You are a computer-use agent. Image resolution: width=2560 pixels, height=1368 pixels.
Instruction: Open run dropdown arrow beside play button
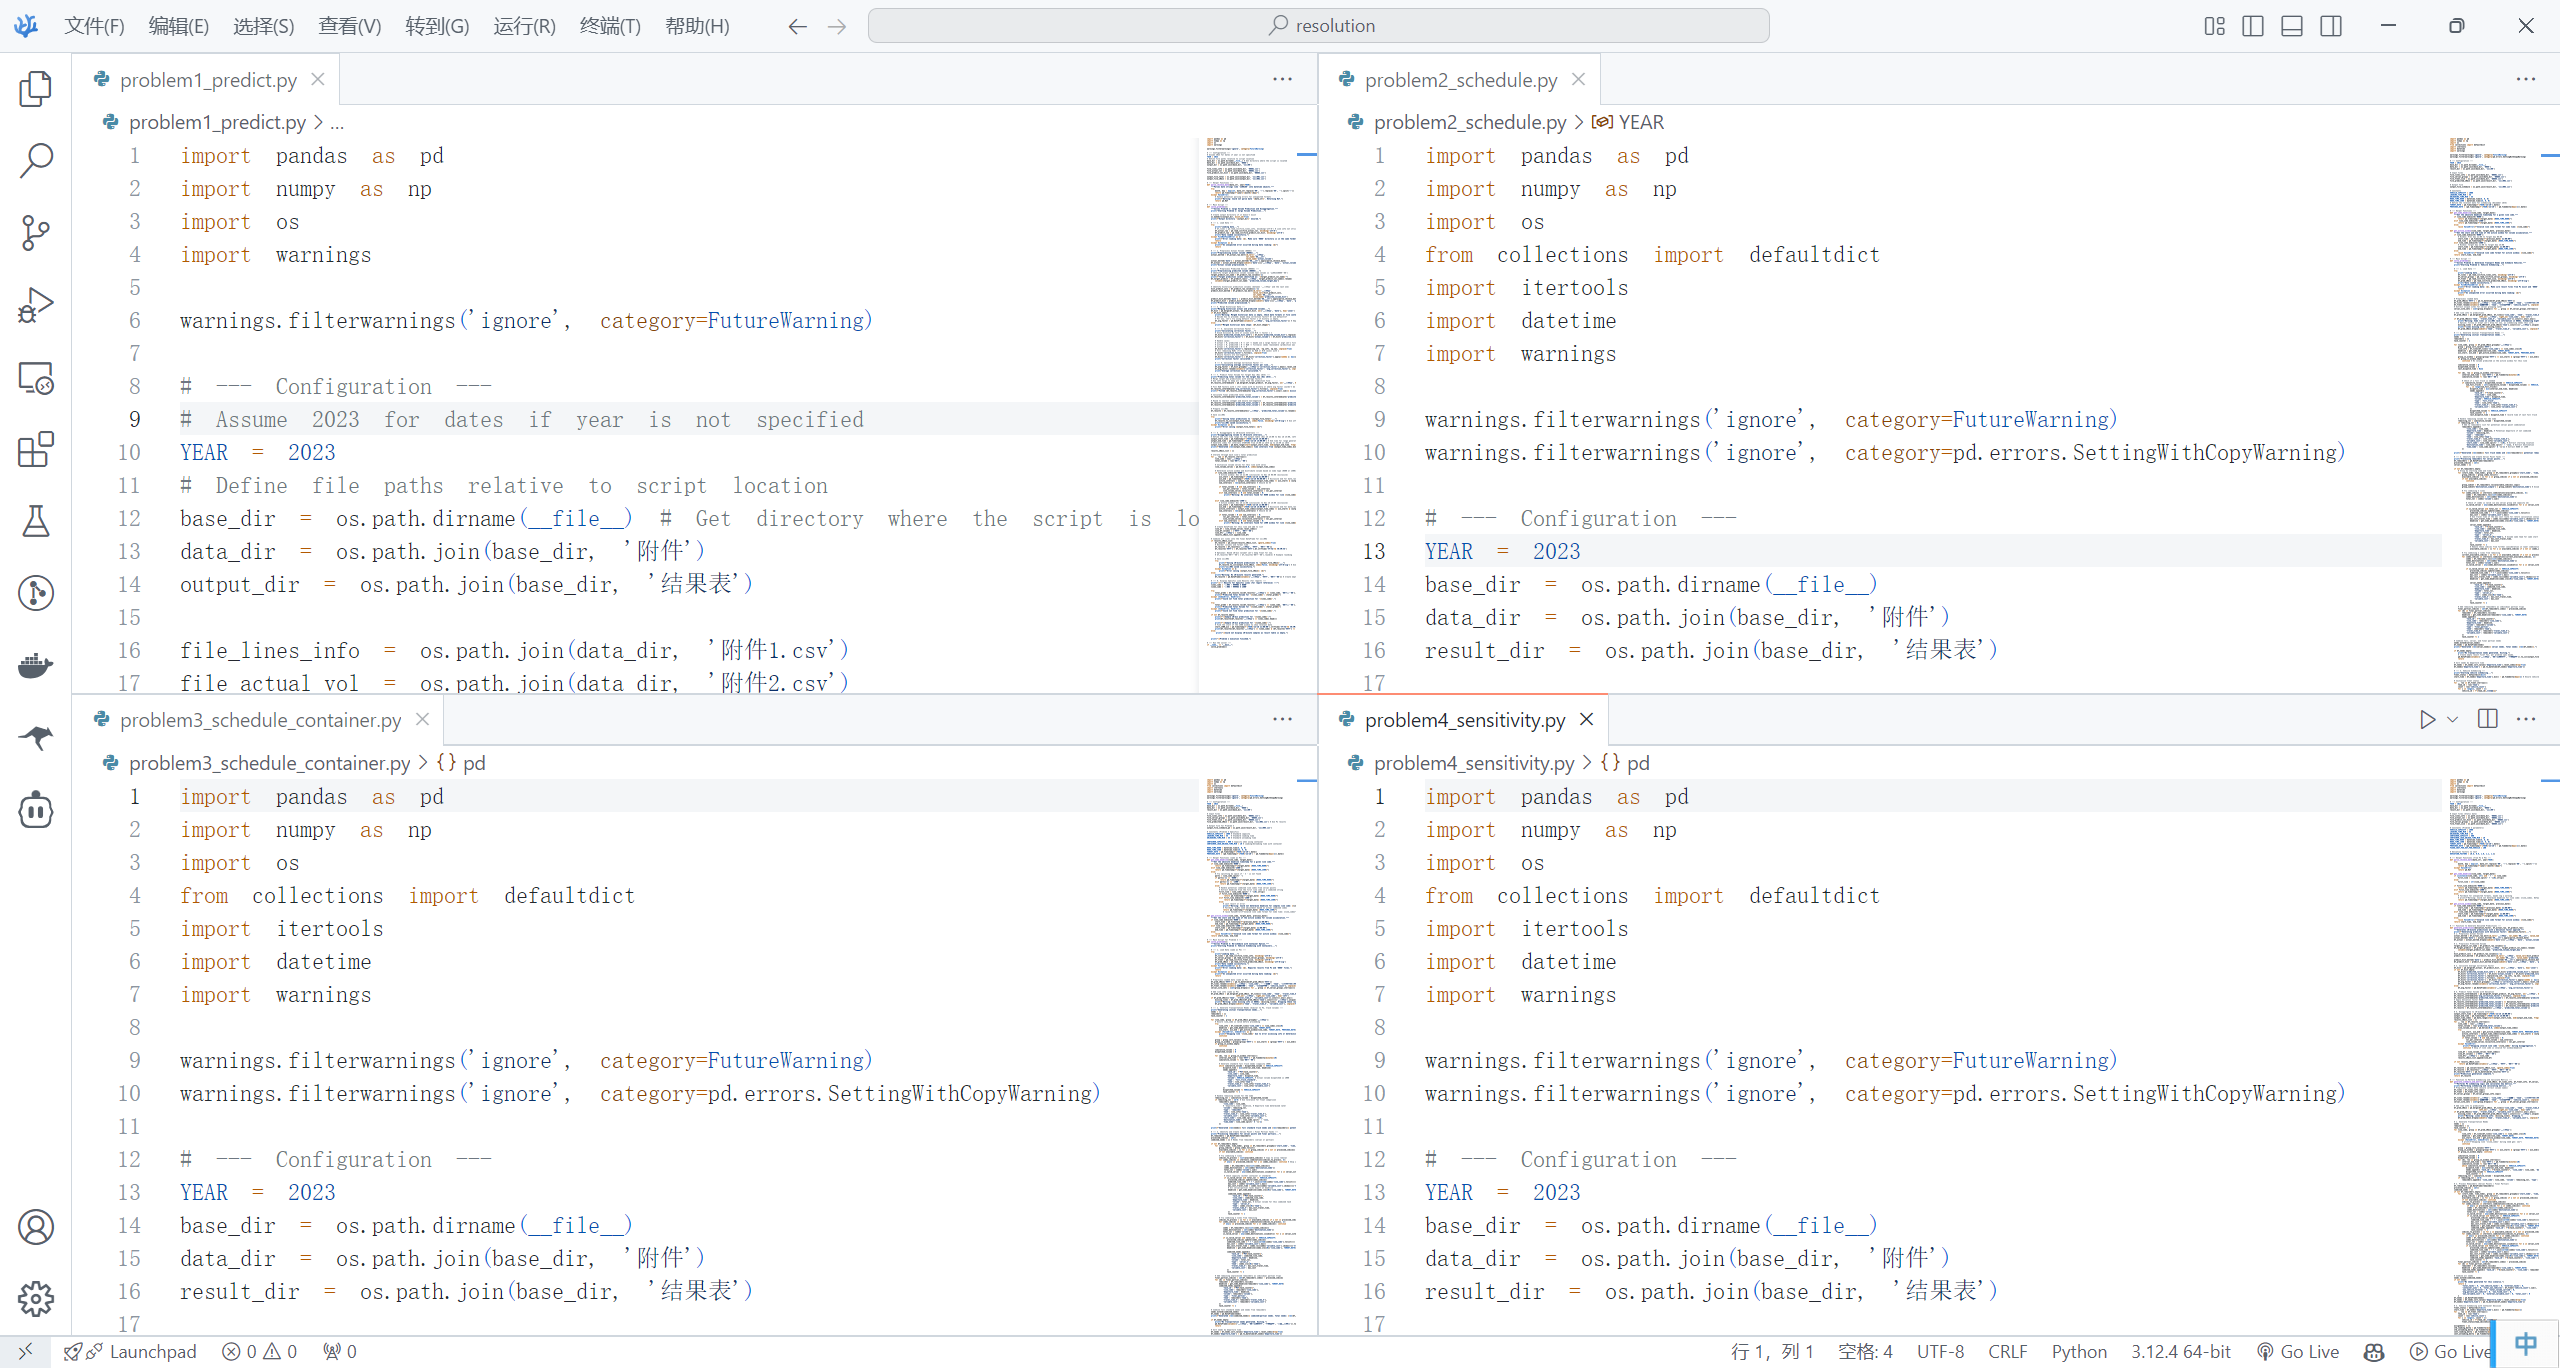pos(2452,719)
